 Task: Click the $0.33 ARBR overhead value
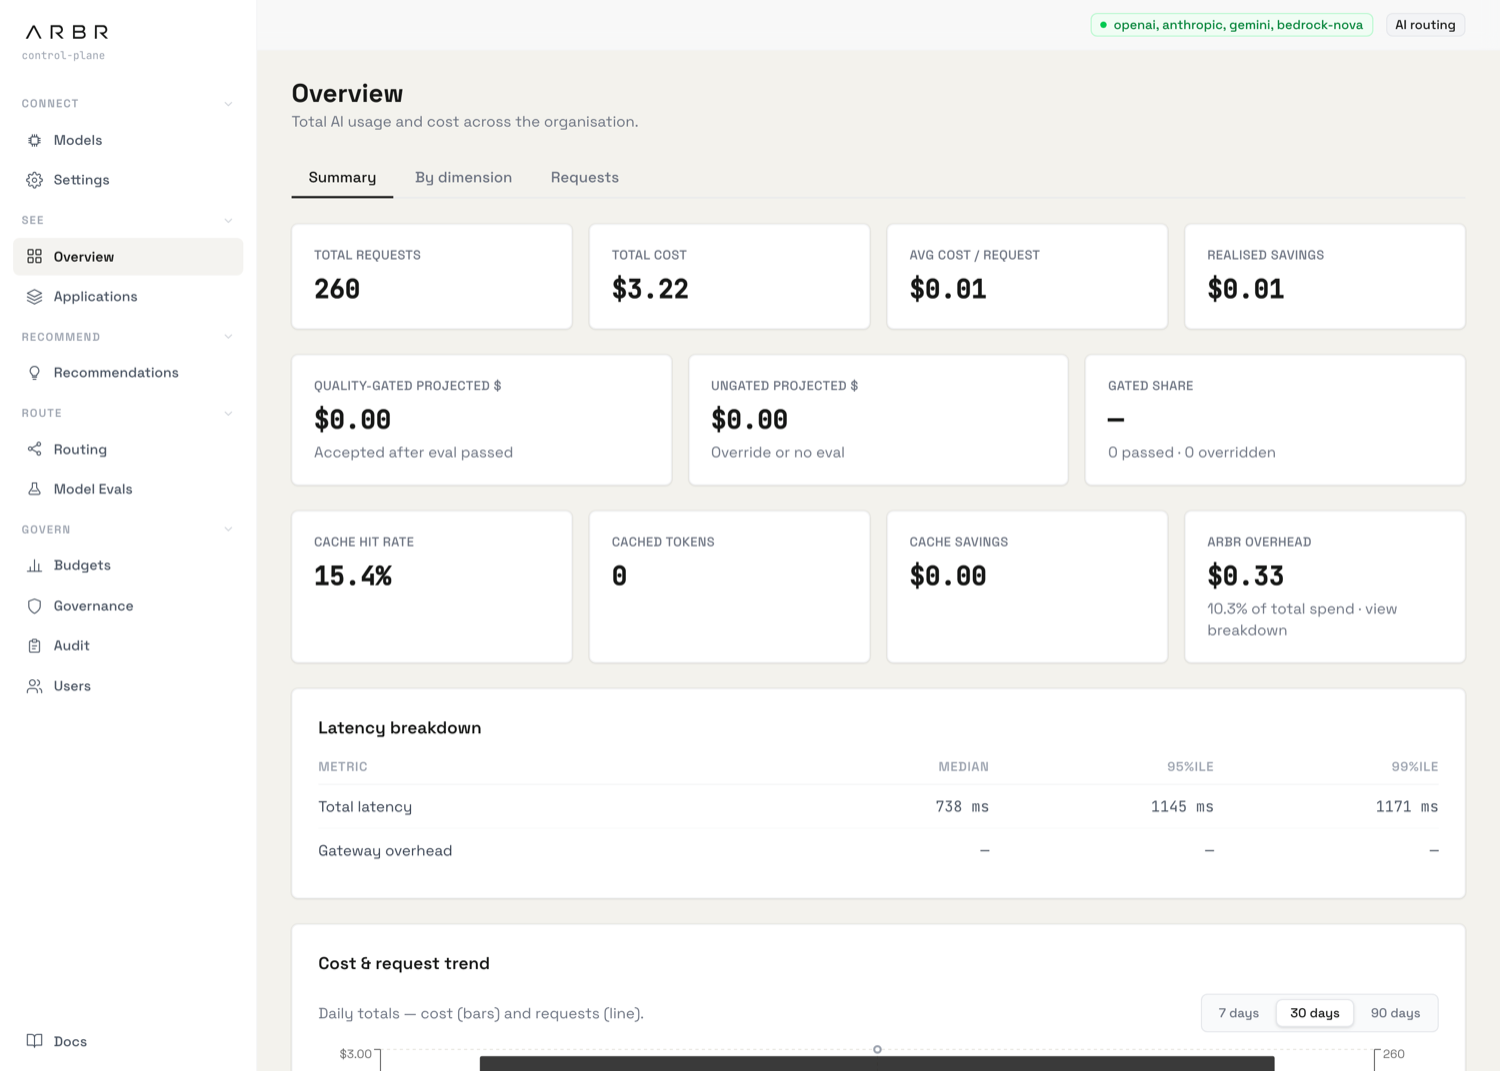point(1245,576)
